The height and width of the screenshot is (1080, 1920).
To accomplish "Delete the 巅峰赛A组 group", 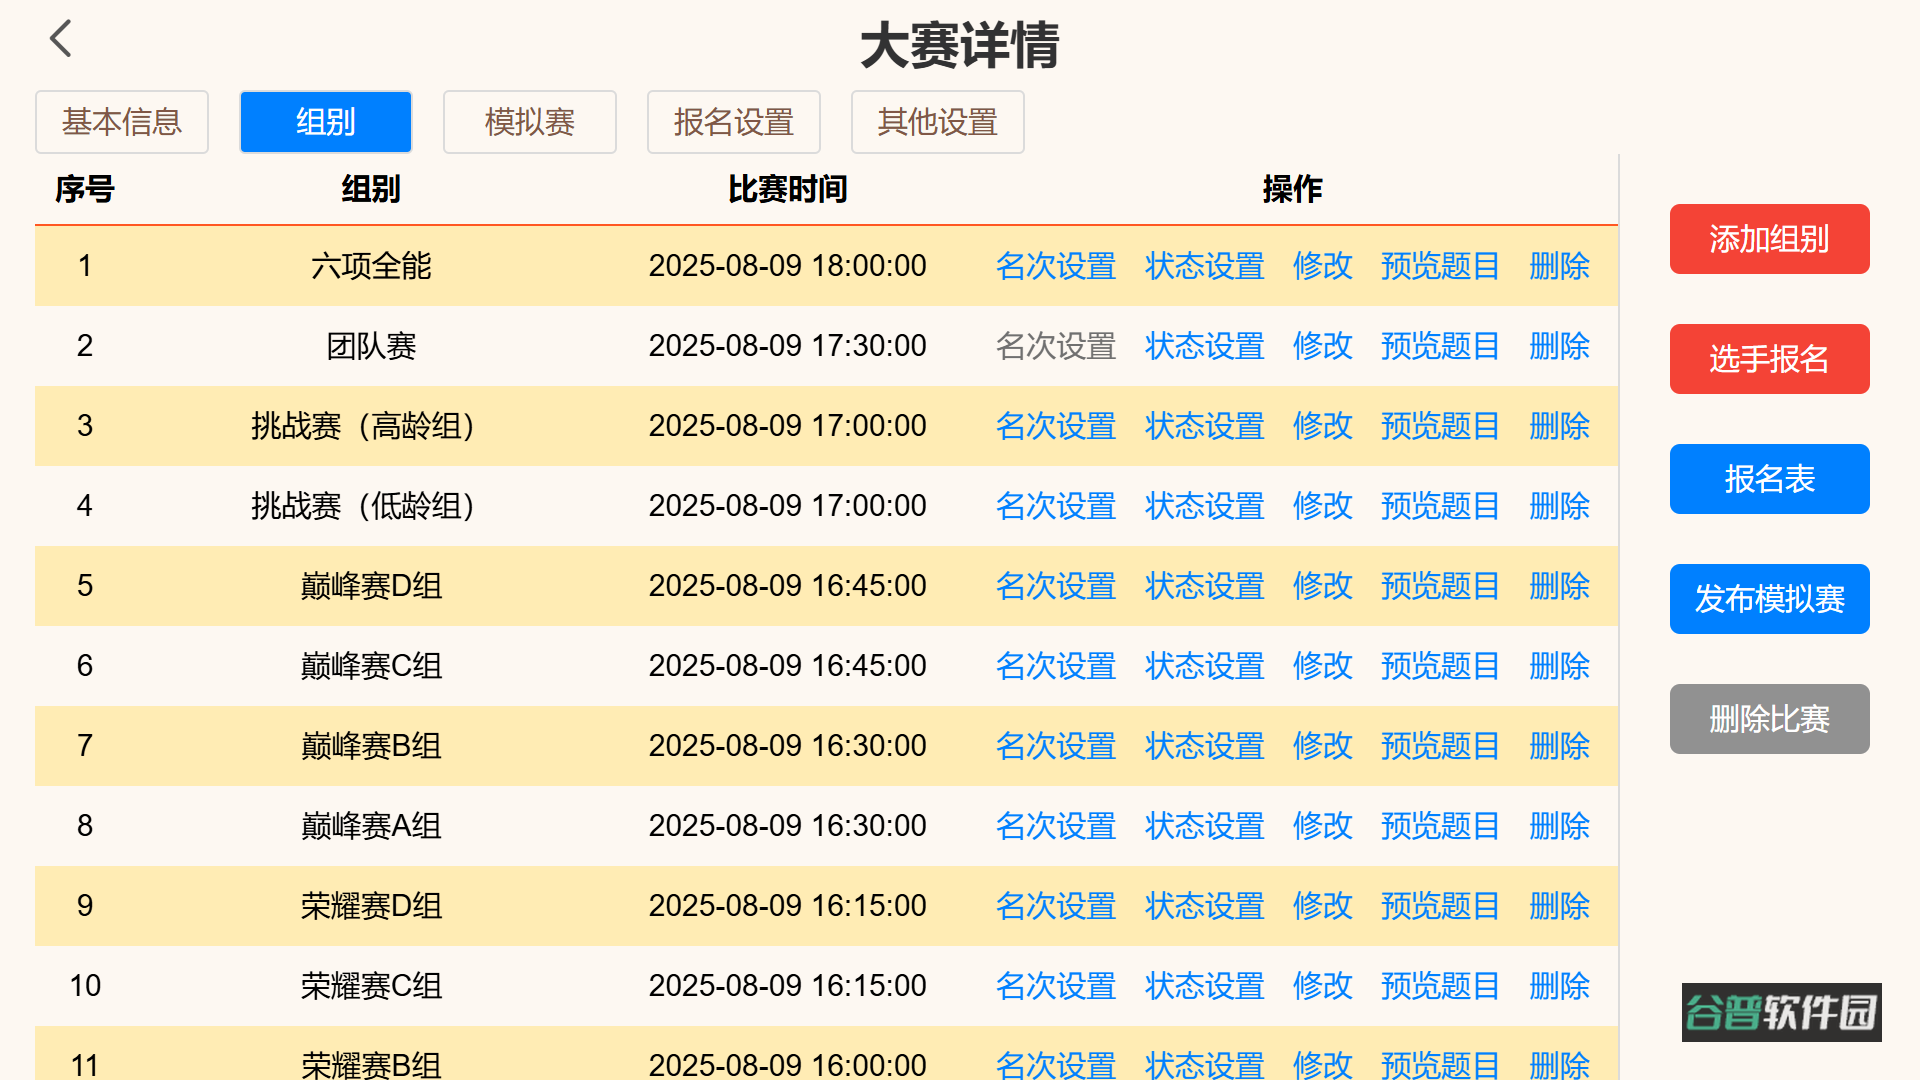I will 1559,826.
